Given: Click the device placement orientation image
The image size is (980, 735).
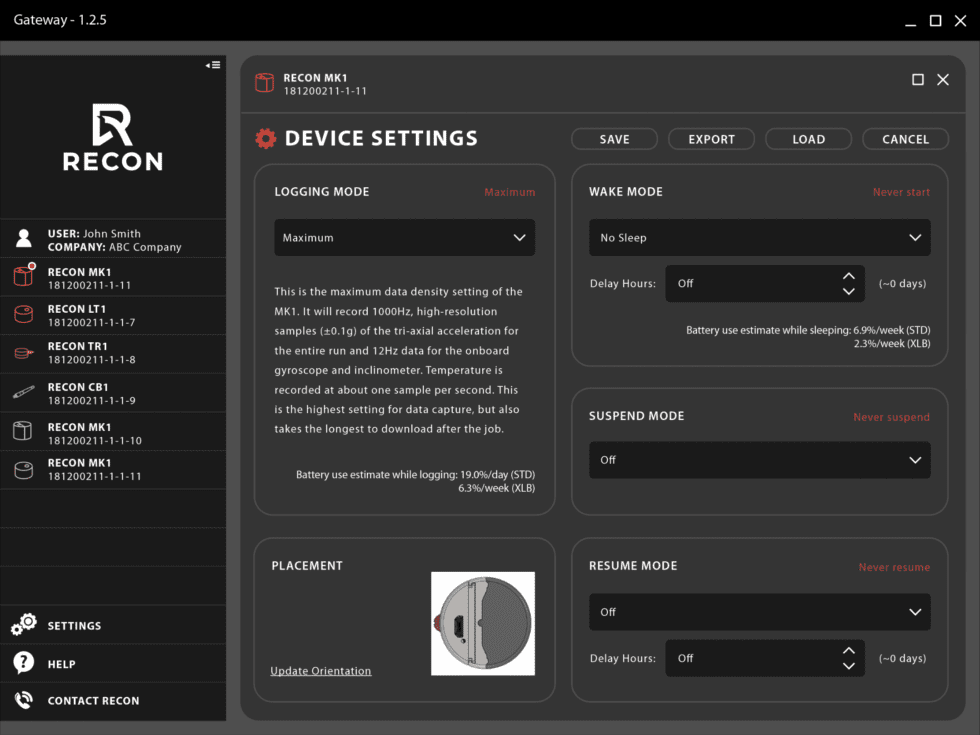Looking at the screenshot, I should pyautogui.click(x=483, y=624).
